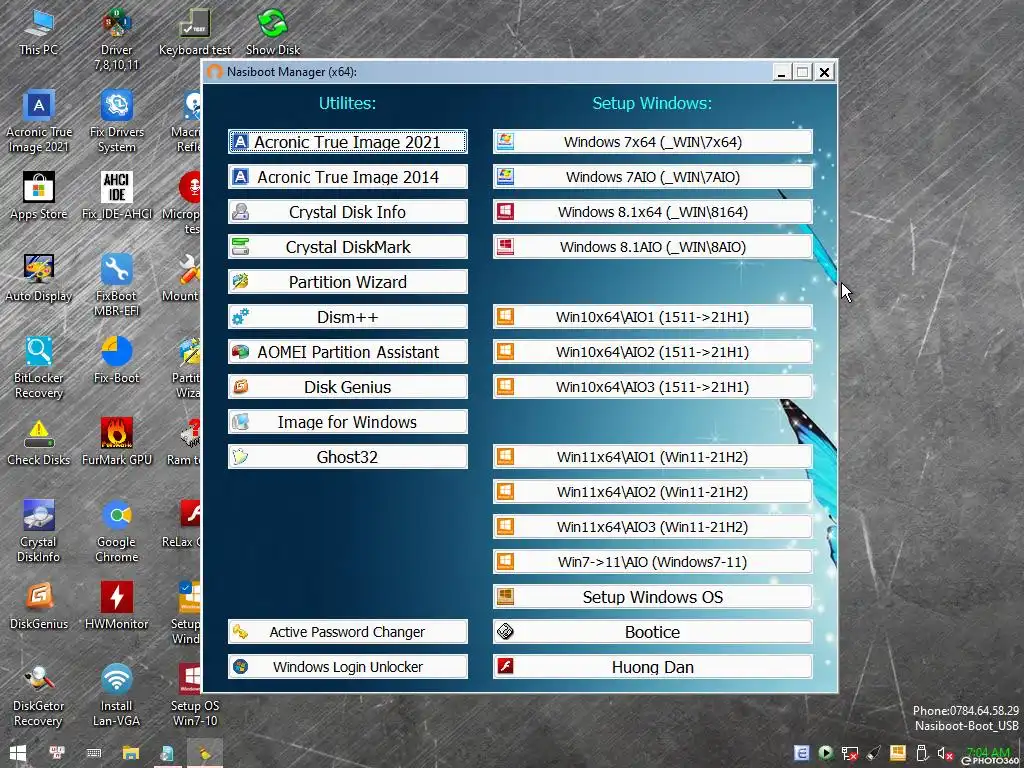This screenshot has width=1024, height=768.
Task: Open AOMEI Partition Assistant
Action: [347, 352]
